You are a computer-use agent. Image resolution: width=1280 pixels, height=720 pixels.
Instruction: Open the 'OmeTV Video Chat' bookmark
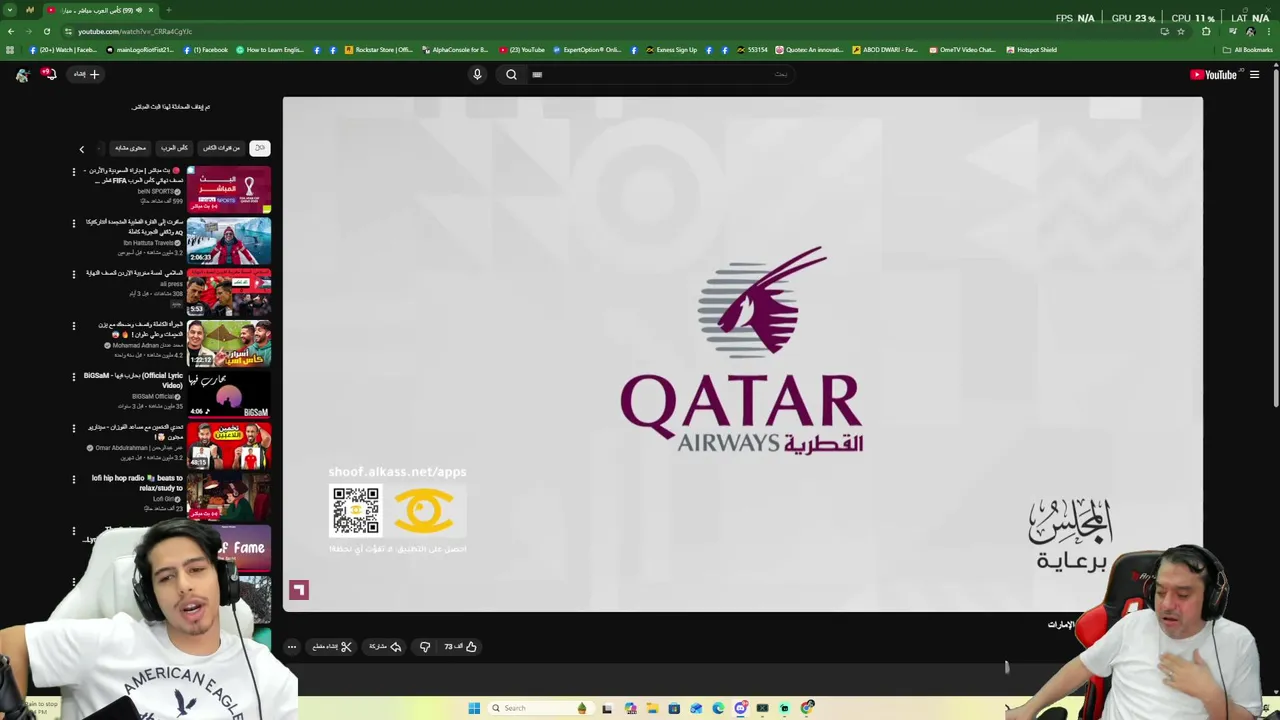click(962, 50)
